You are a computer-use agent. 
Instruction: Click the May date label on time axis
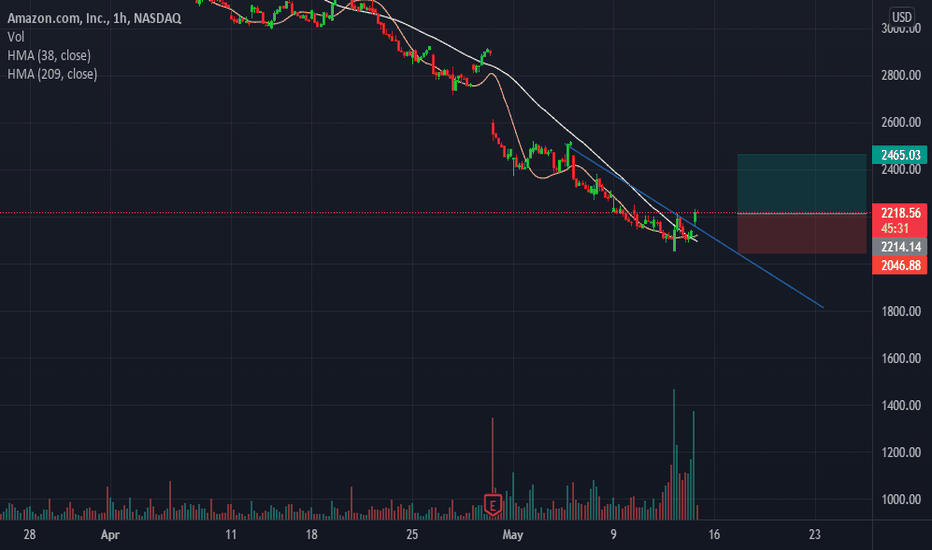point(512,535)
